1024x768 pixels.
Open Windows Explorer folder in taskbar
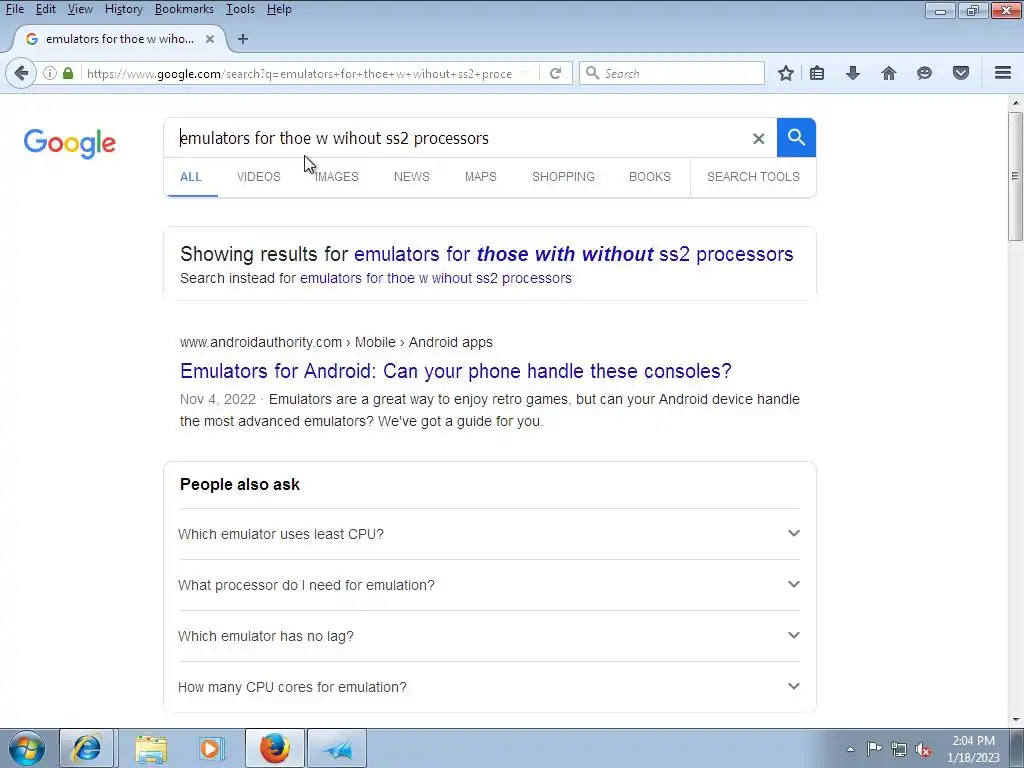[x=151, y=748]
